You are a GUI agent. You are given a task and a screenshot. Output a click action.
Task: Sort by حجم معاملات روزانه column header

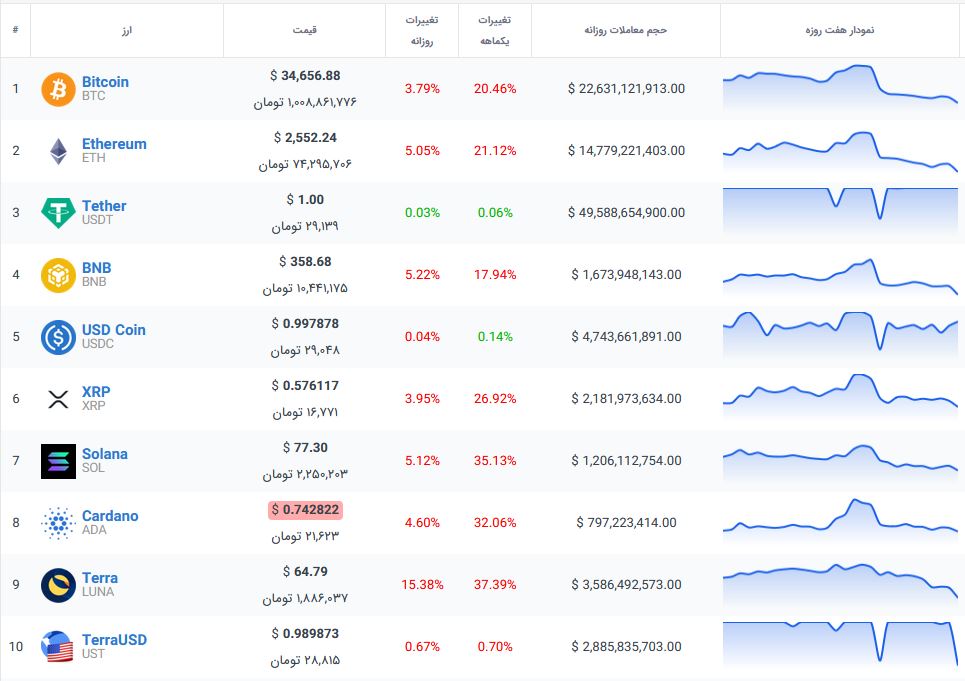point(626,30)
